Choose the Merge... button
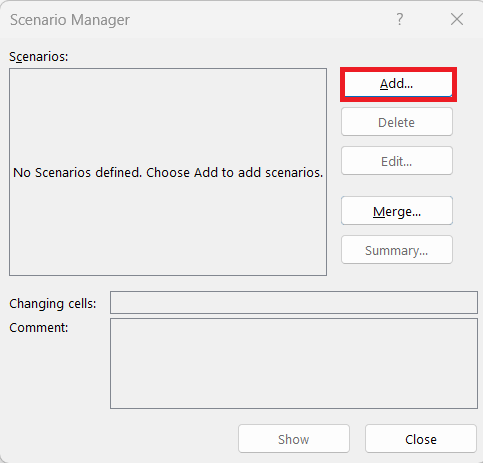Viewport: 483px width, 463px height. 397,211
